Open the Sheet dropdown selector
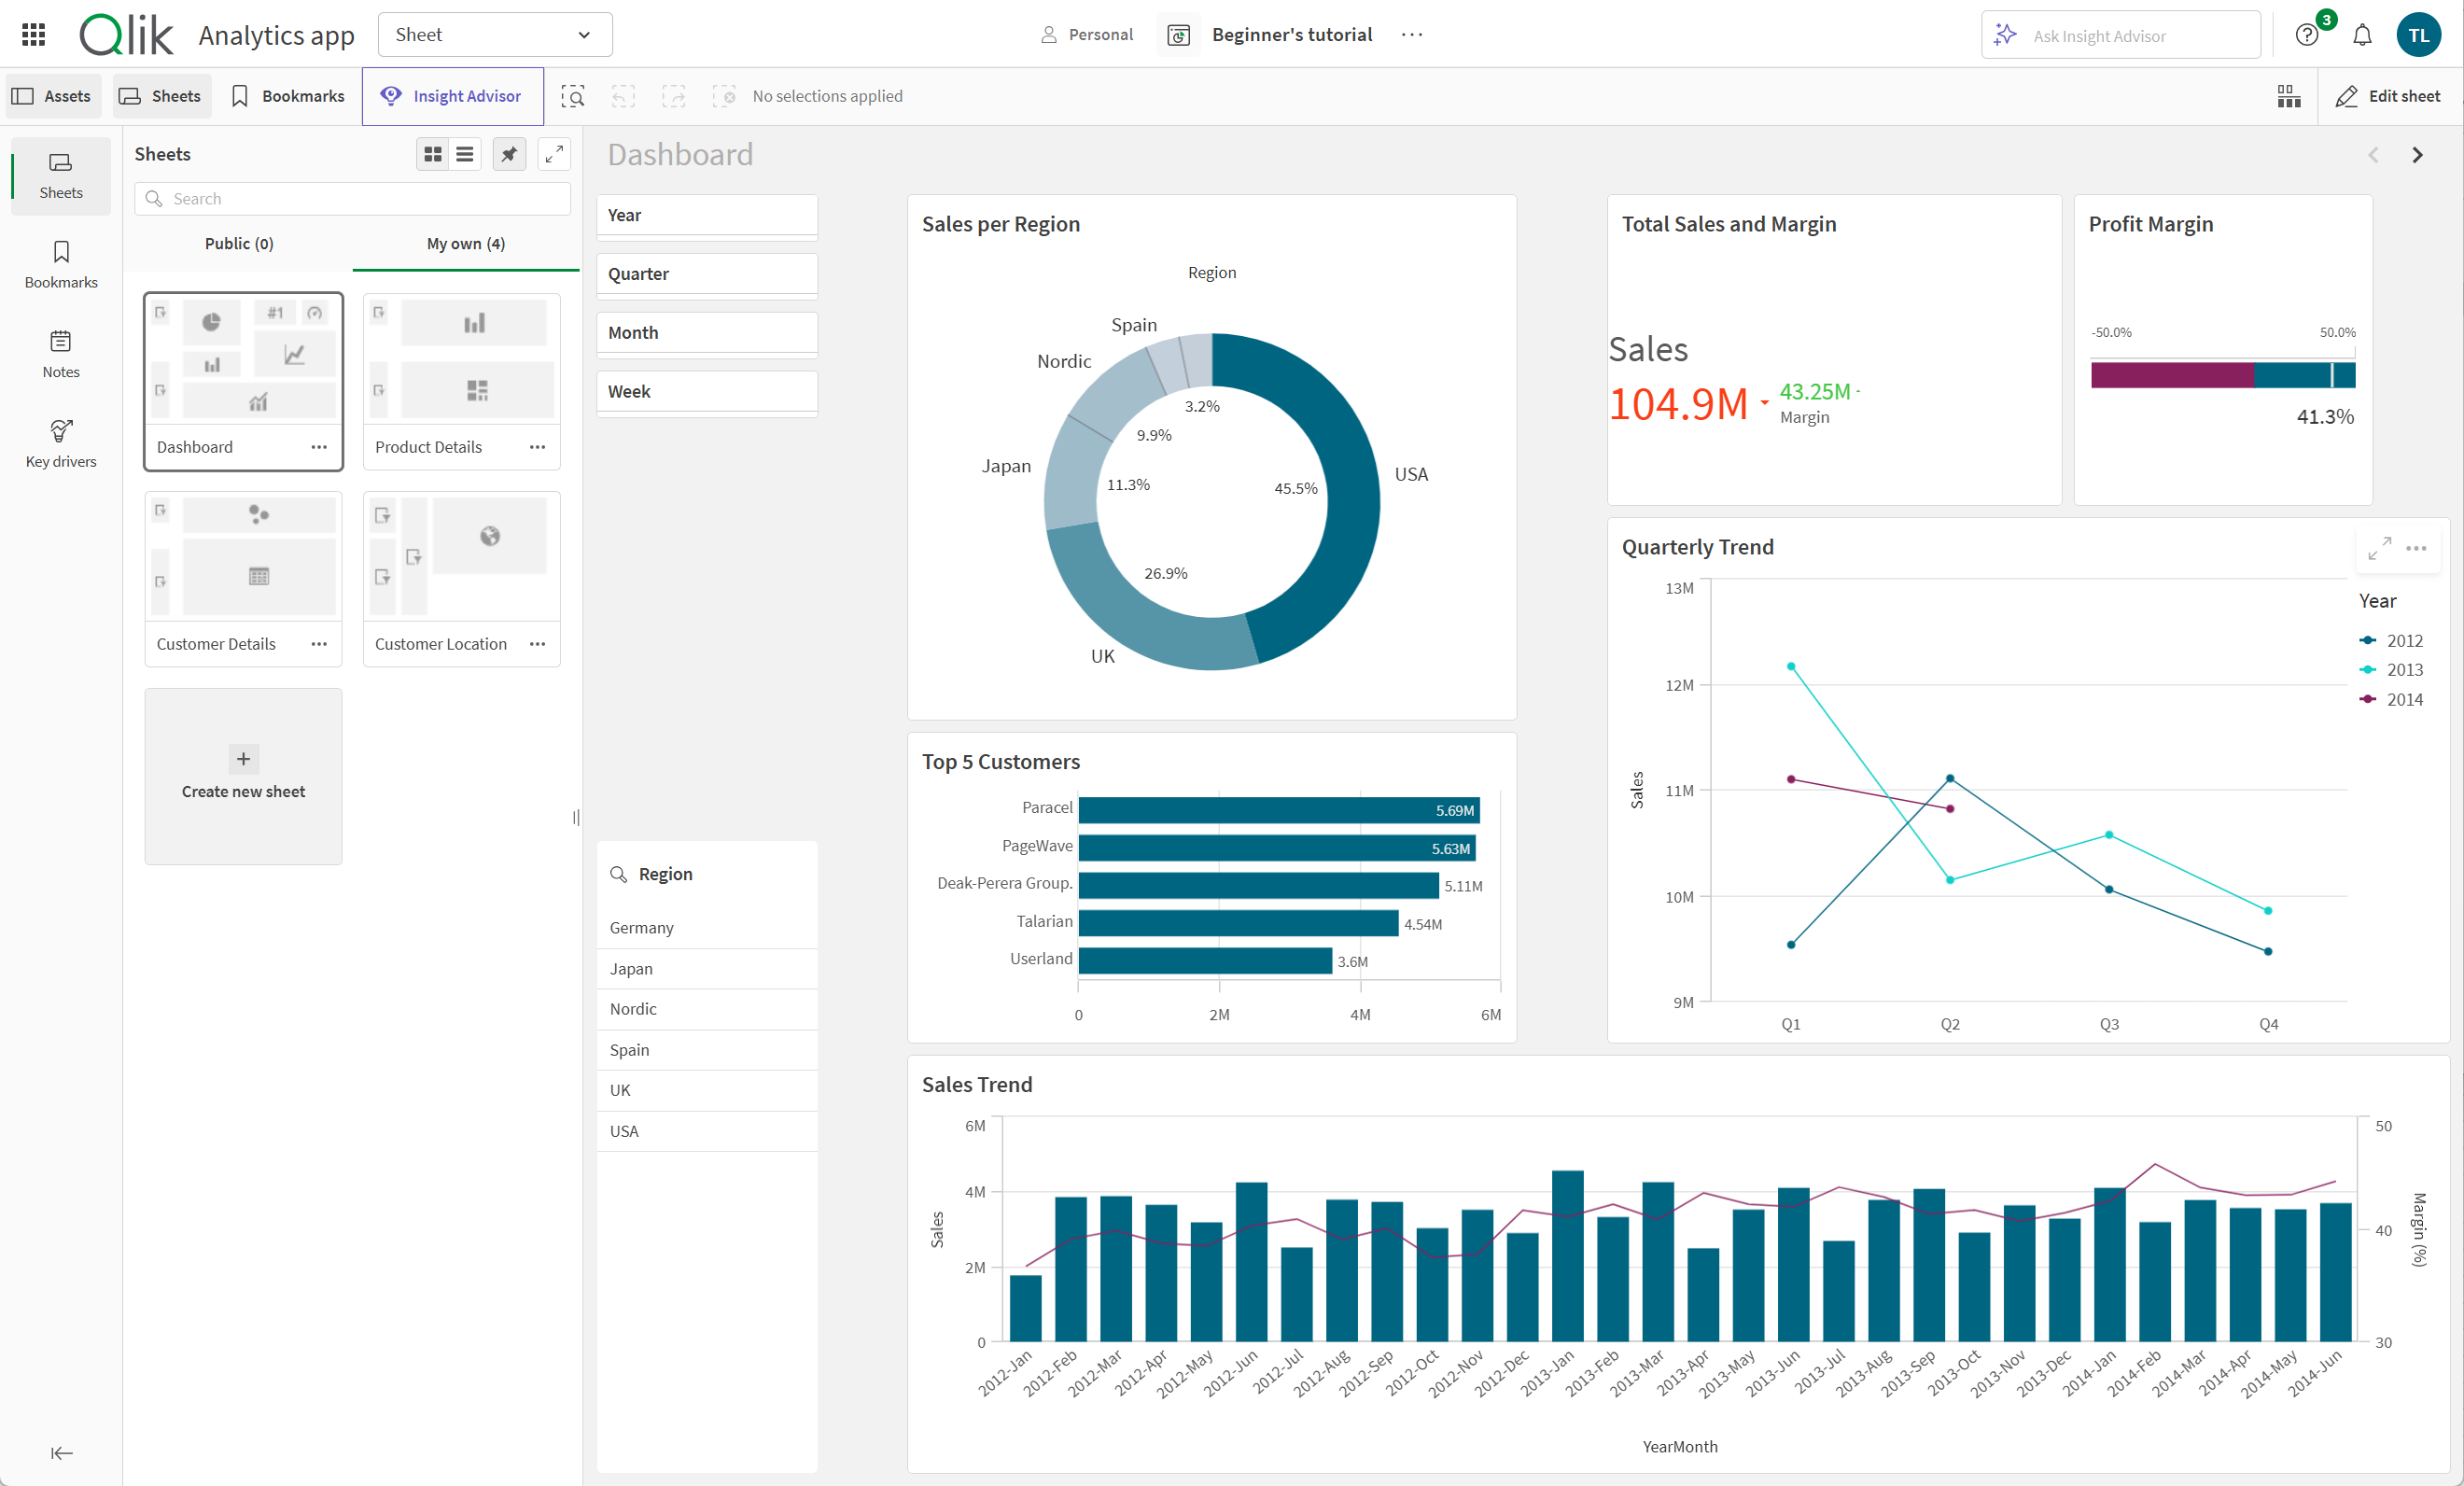 (x=493, y=34)
